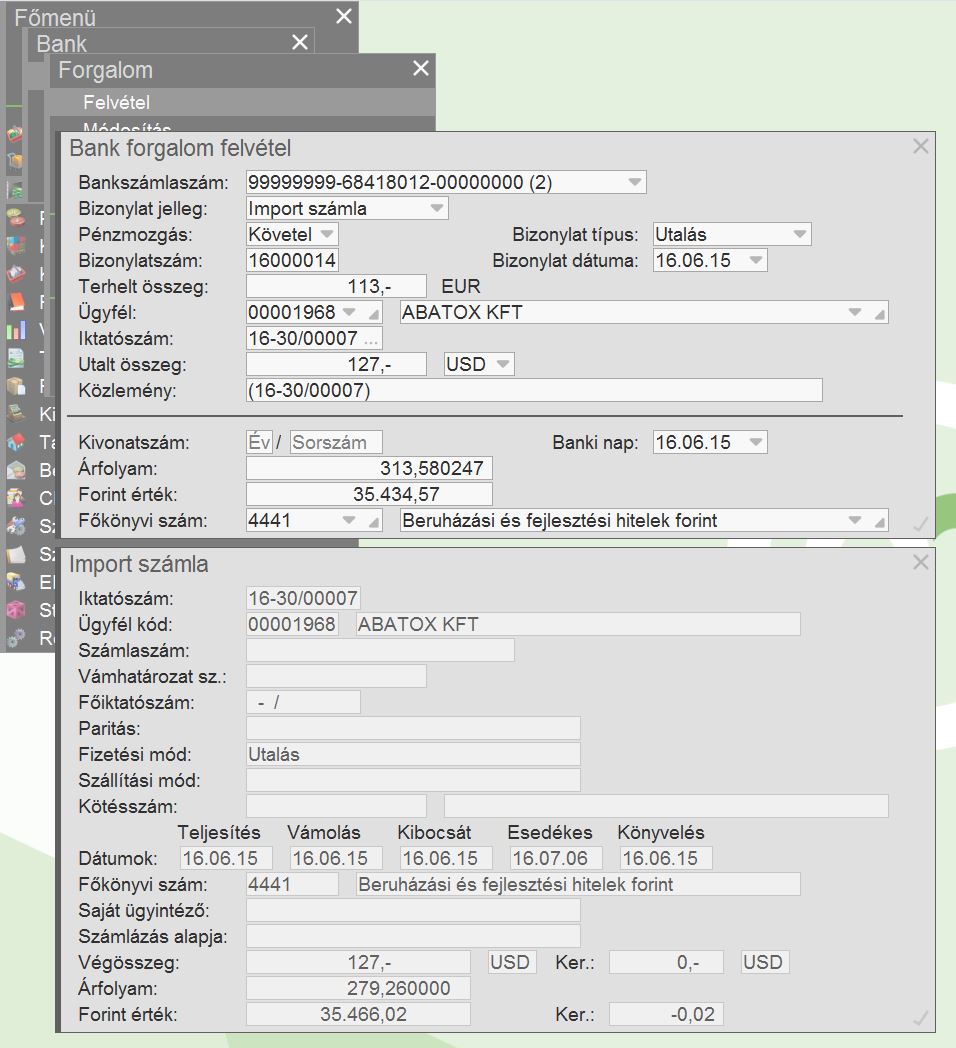Confirm Bank forgalom felvétel with the checkmark

point(921,523)
